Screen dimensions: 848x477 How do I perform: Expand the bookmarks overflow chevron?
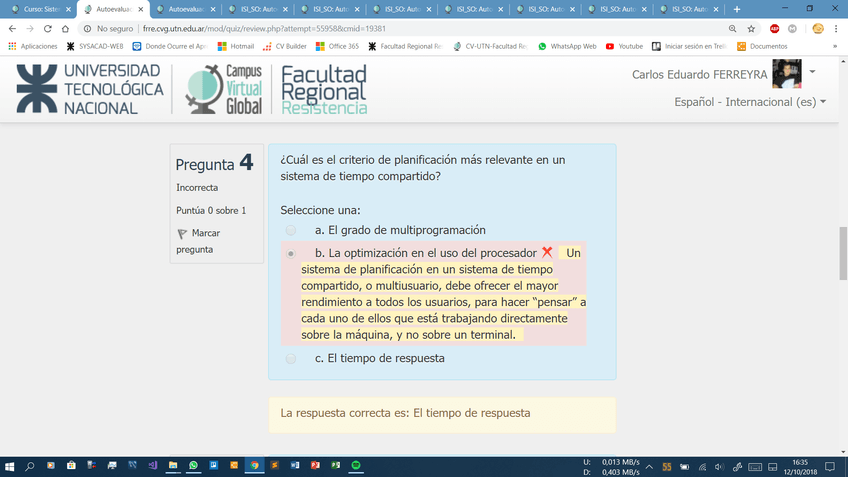pos(834,46)
